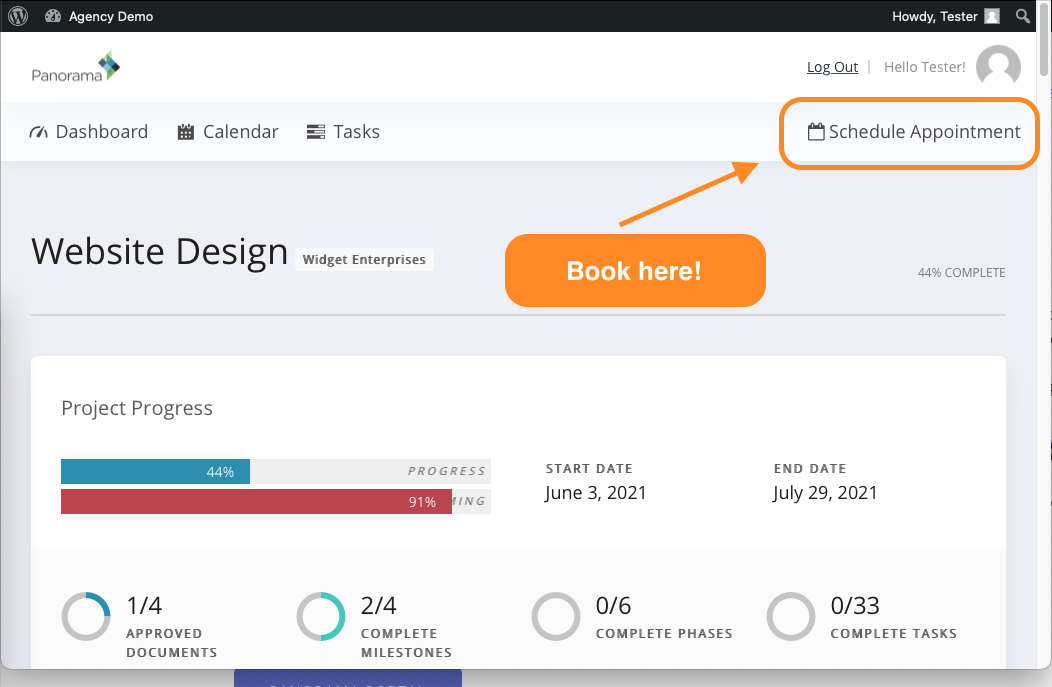Click the profile avatar next to Hello Tester
The image size is (1052, 687).
tap(997, 66)
